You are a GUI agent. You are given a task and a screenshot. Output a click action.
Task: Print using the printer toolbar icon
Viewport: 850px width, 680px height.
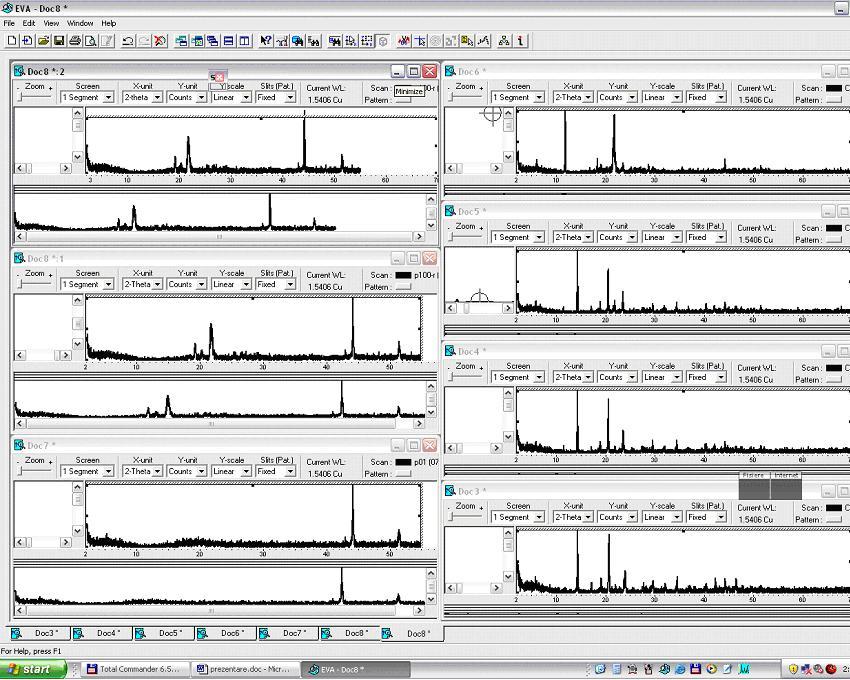point(75,41)
